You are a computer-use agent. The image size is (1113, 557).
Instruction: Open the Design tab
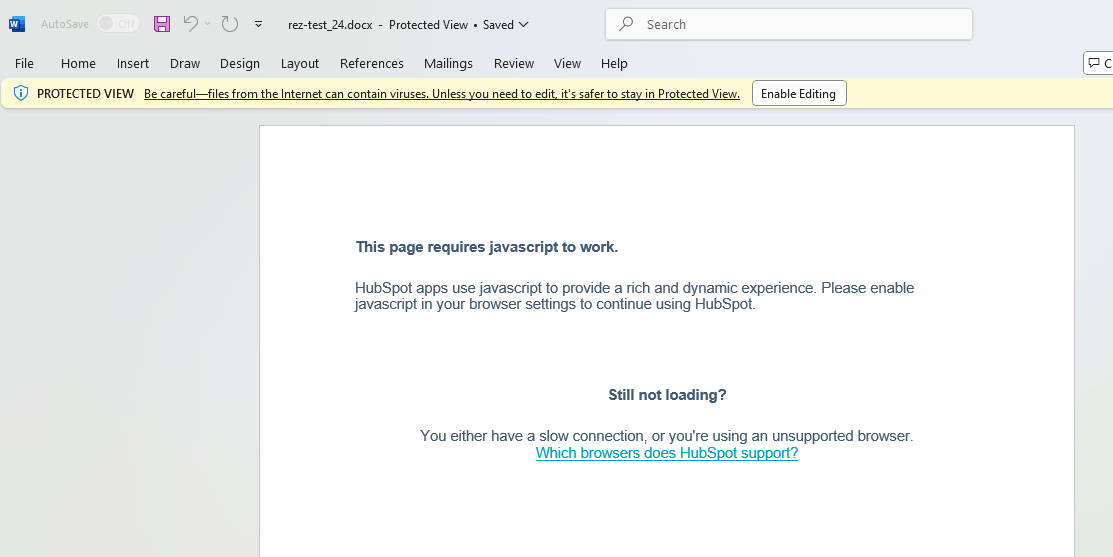click(x=240, y=63)
